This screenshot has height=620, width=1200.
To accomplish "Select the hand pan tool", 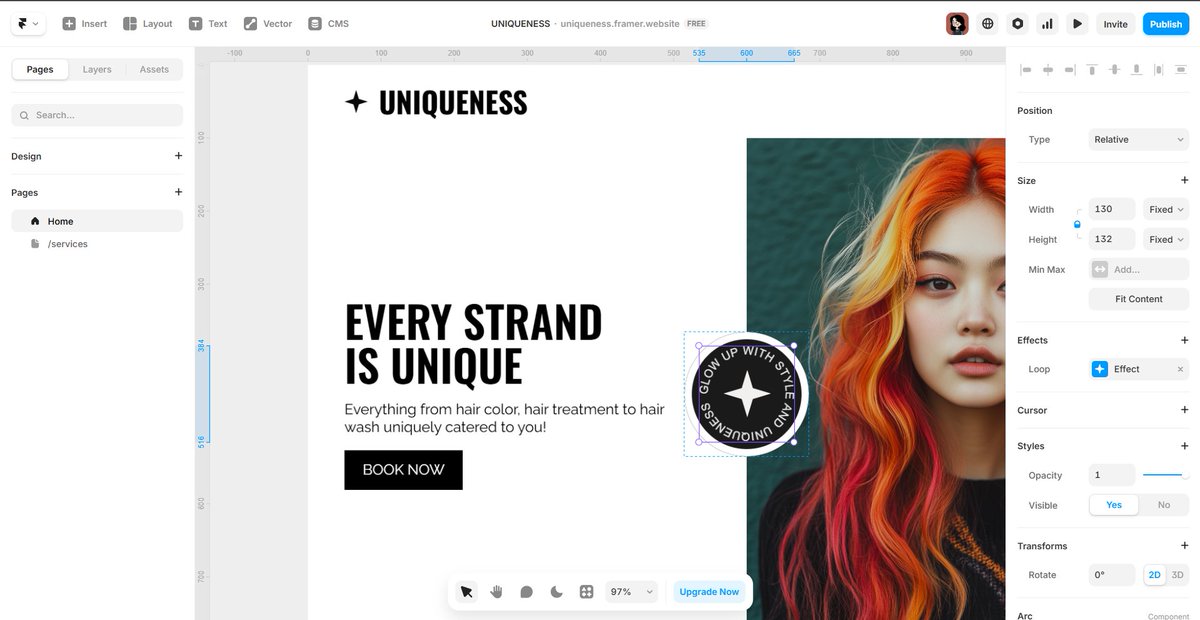I will pyautogui.click(x=496, y=592).
